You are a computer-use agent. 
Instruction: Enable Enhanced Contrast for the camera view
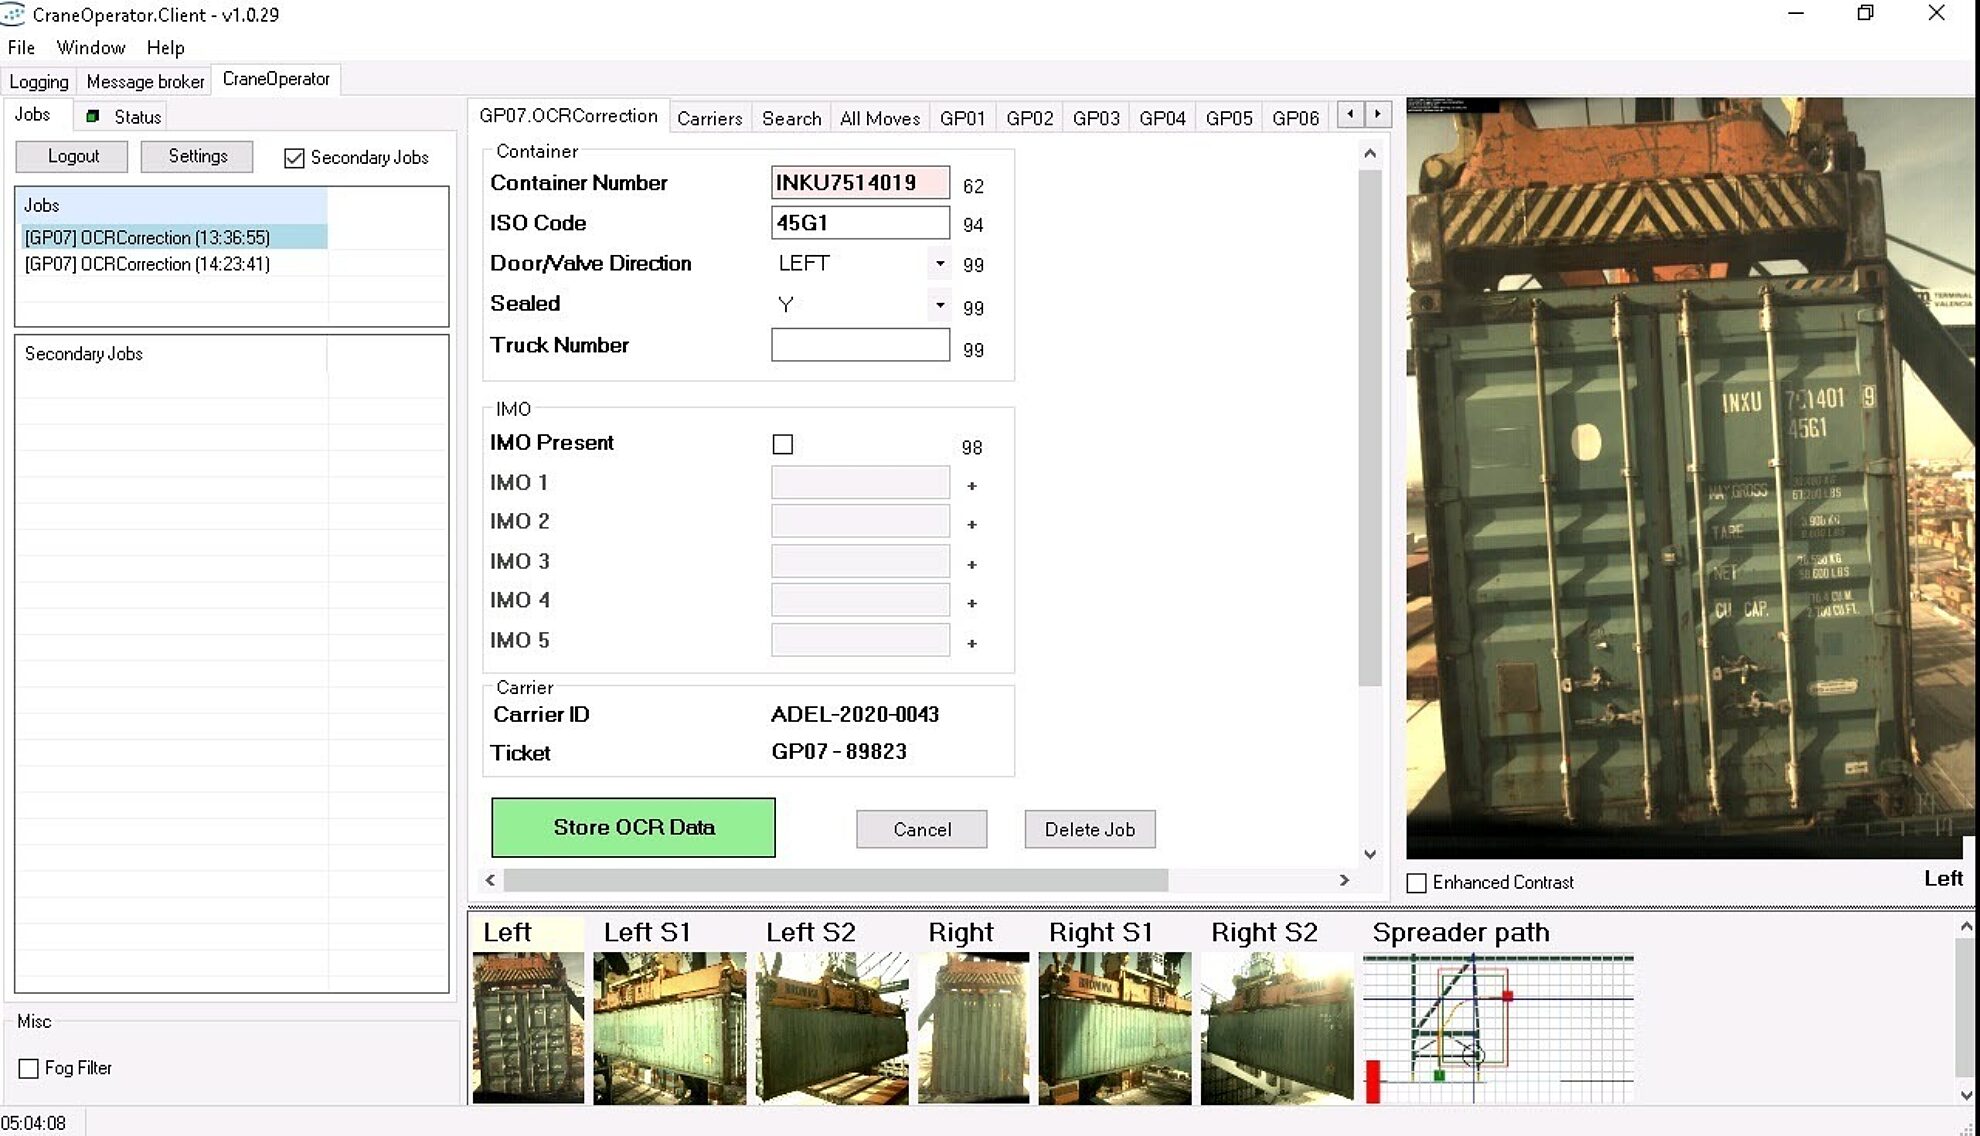tap(1416, 882)
